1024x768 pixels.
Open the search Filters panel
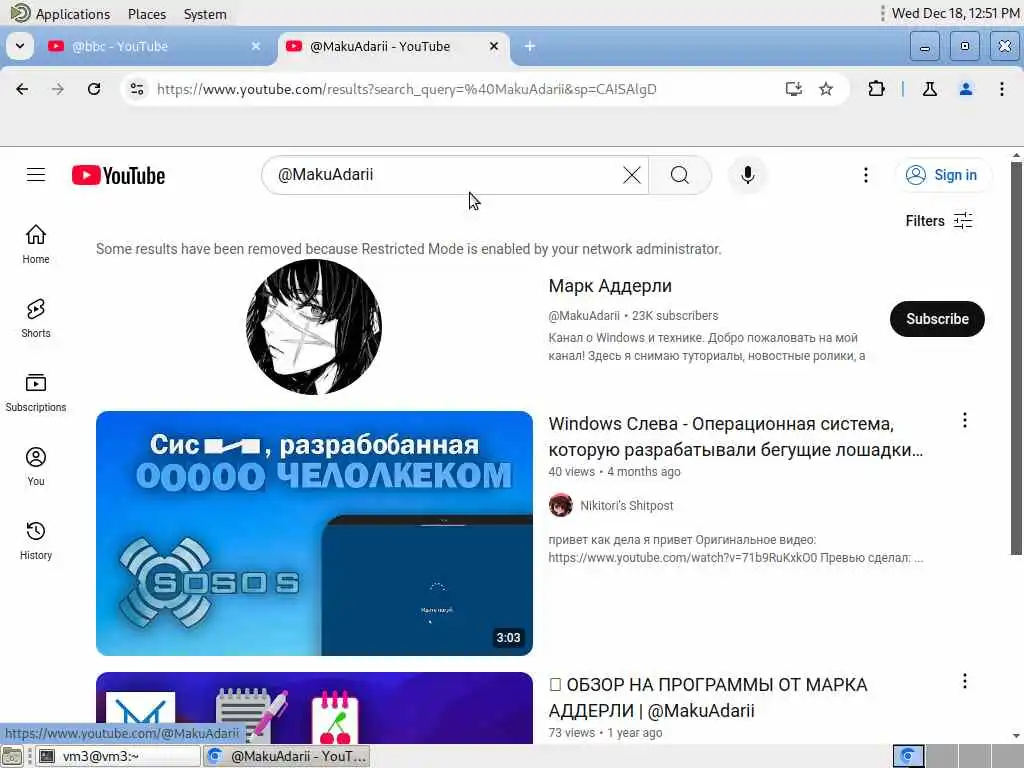(939, 221)
